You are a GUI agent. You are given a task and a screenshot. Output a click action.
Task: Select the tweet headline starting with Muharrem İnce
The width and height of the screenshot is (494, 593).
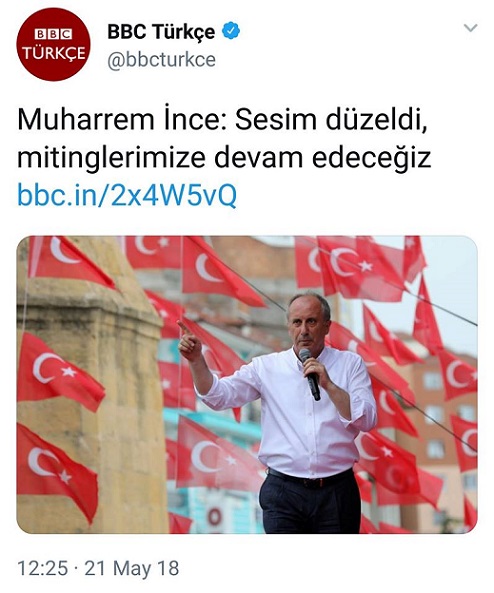[224, 139]
